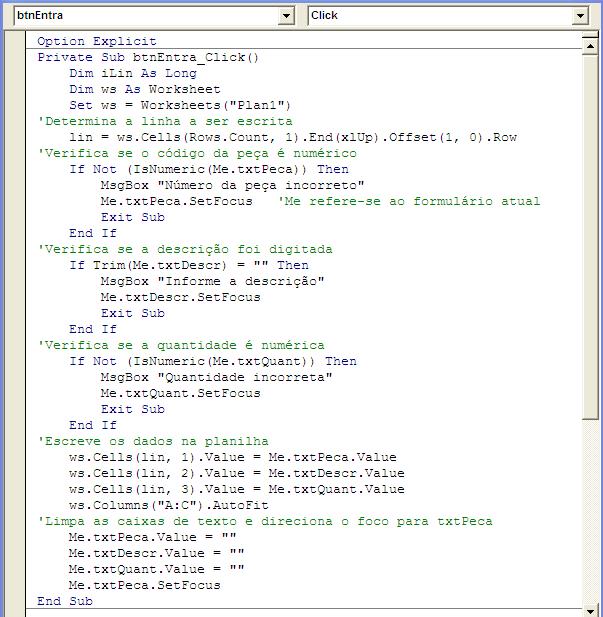Click comment 'Limpa as caixas de texto'
This screenshot has width=603, height=617.
[x=141, y=522]
